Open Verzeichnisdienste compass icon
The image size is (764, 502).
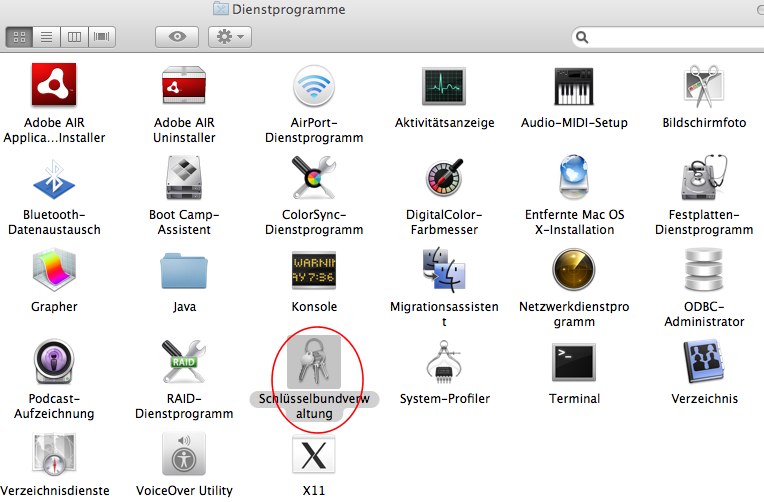pyautogui.click(x=54, y=454)
